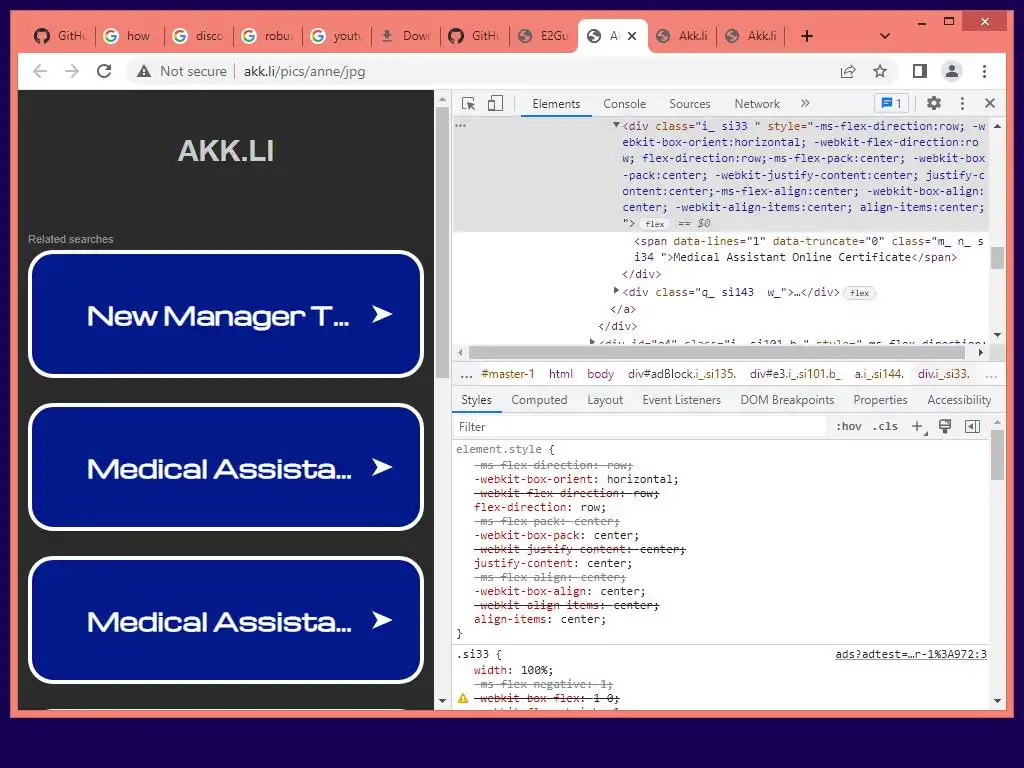This screenshot has width=1024, height=768.
Task: Select the div.i_.si33 breadcrumb
Action: [x=944, y=374]
